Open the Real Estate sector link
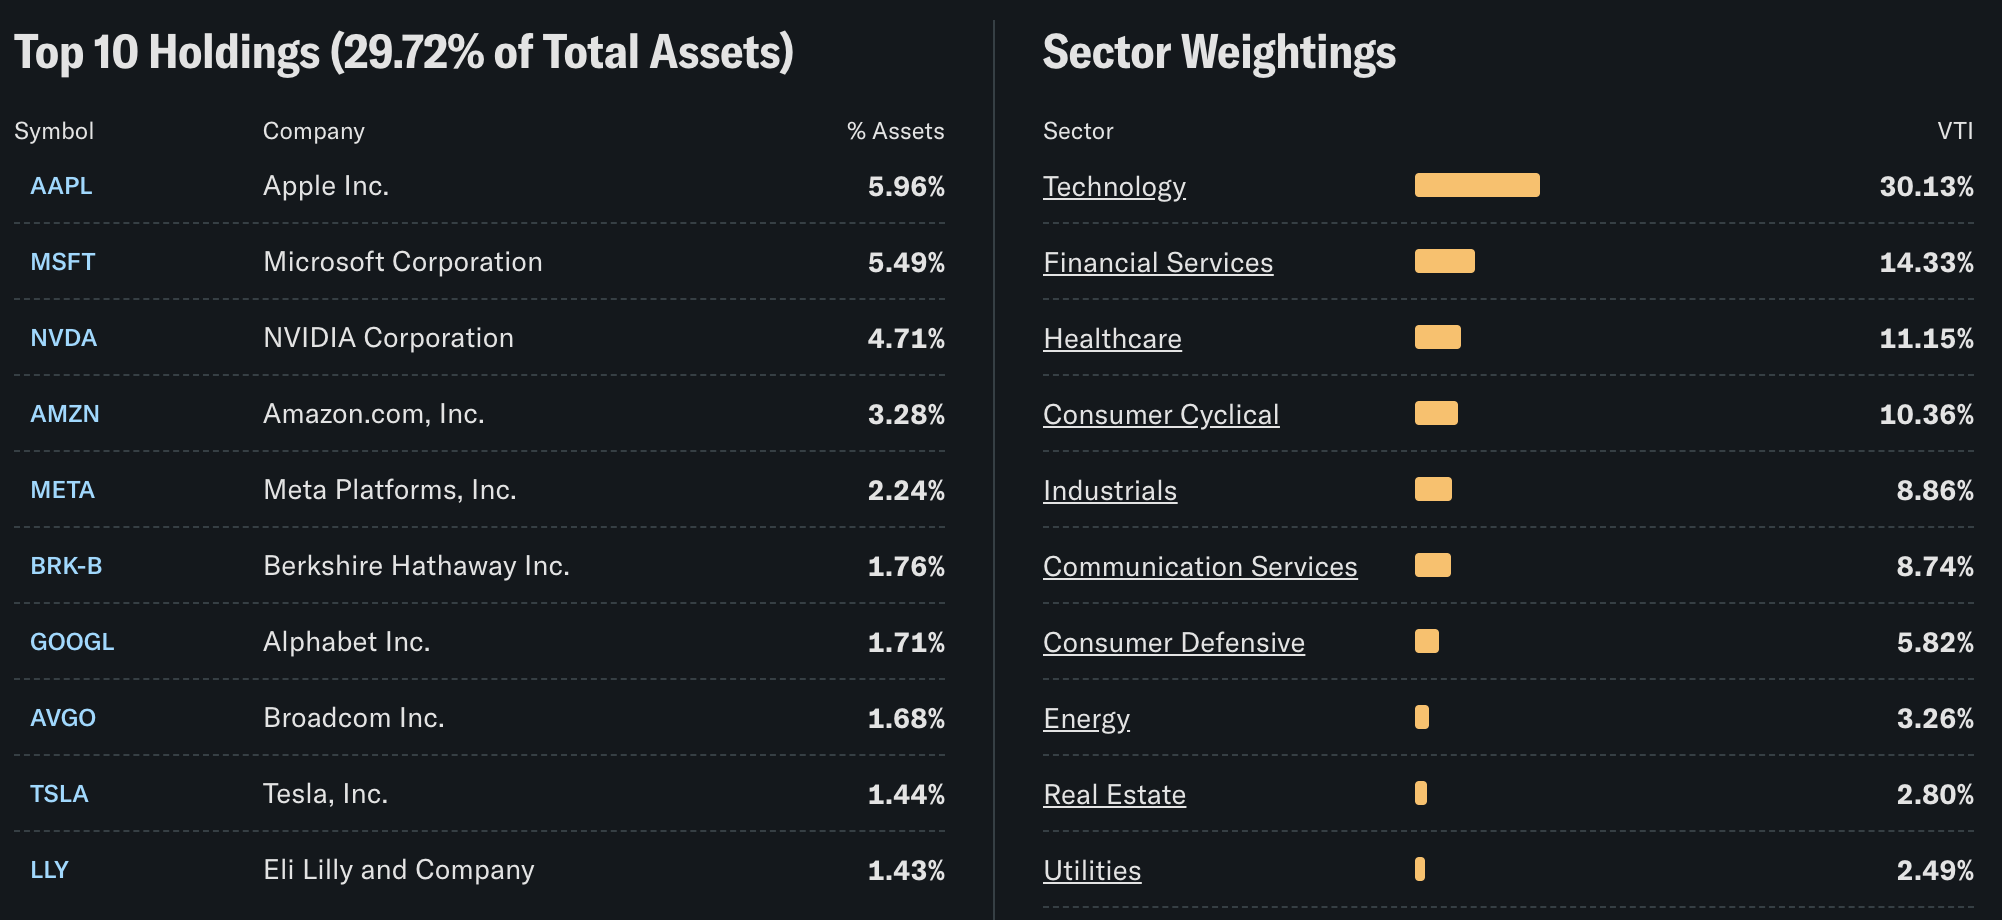 (1114, 795)
